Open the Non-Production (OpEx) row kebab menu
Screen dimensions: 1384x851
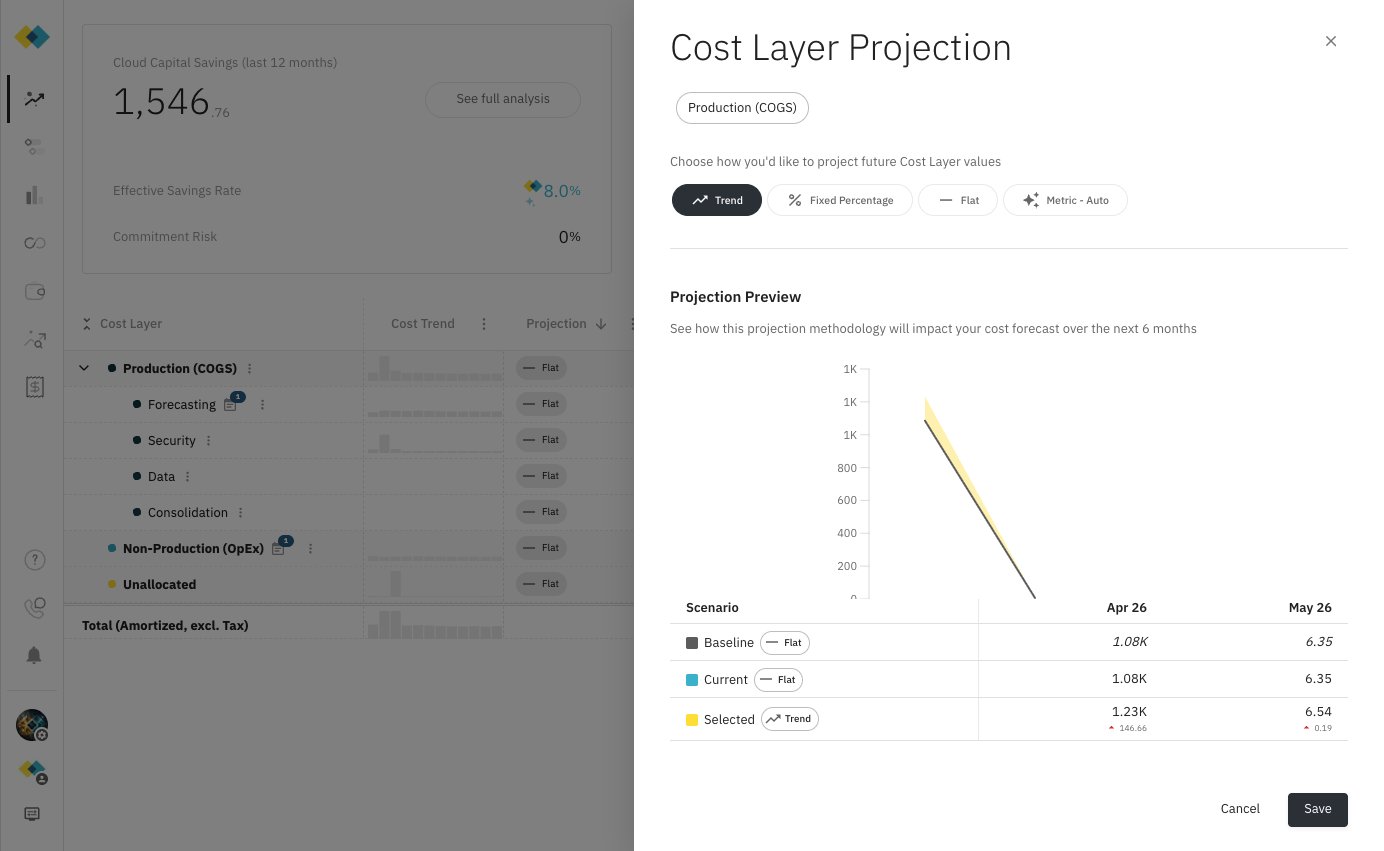[x=311, y=549]
